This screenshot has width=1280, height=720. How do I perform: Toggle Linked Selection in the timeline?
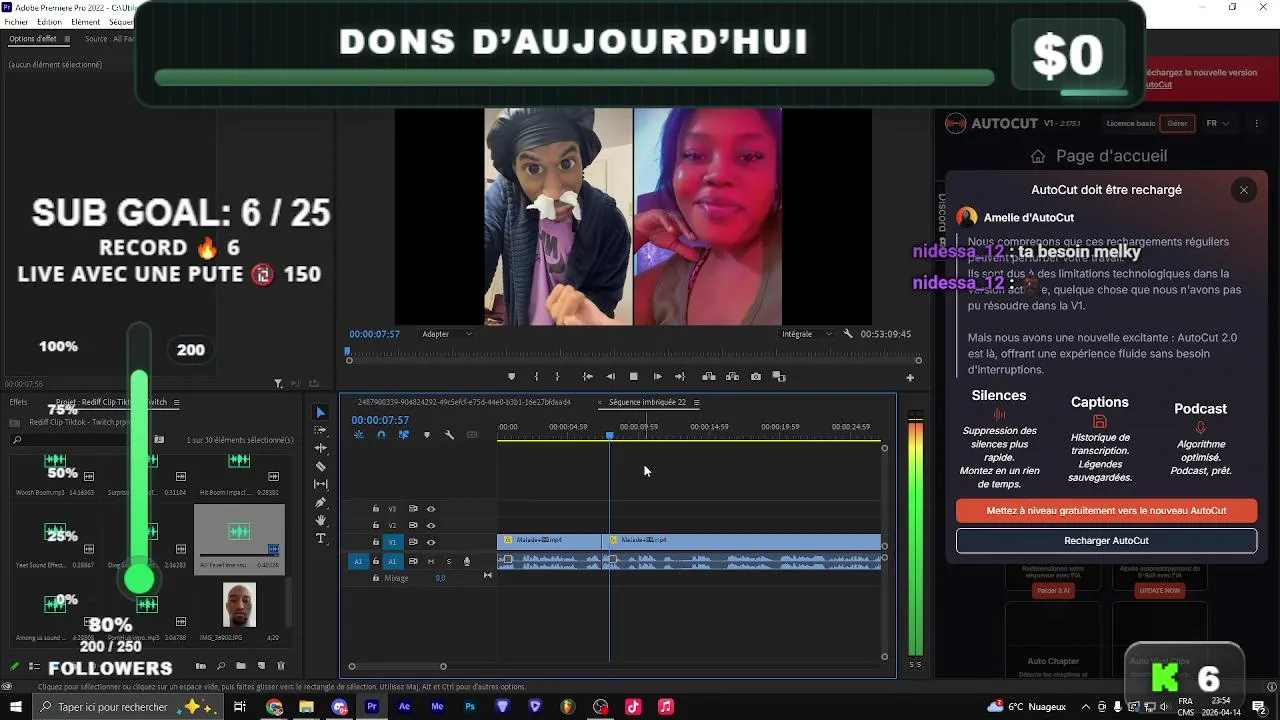point(404,435)
